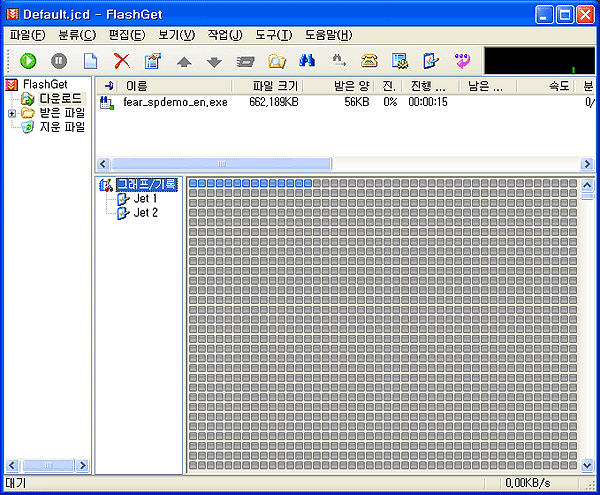
Task: Select Jet 2 in detail tree
Action: click(145, 213)
